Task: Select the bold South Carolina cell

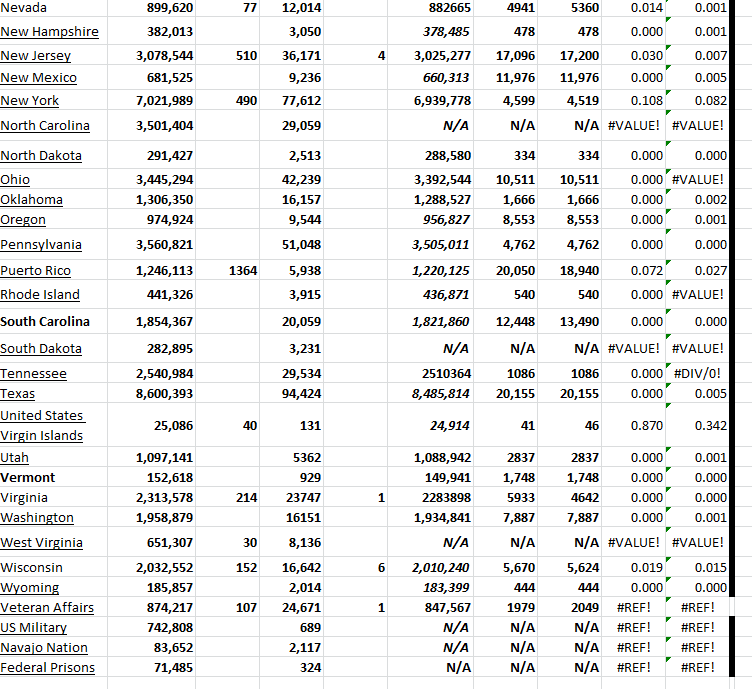Action: point(45,322)
